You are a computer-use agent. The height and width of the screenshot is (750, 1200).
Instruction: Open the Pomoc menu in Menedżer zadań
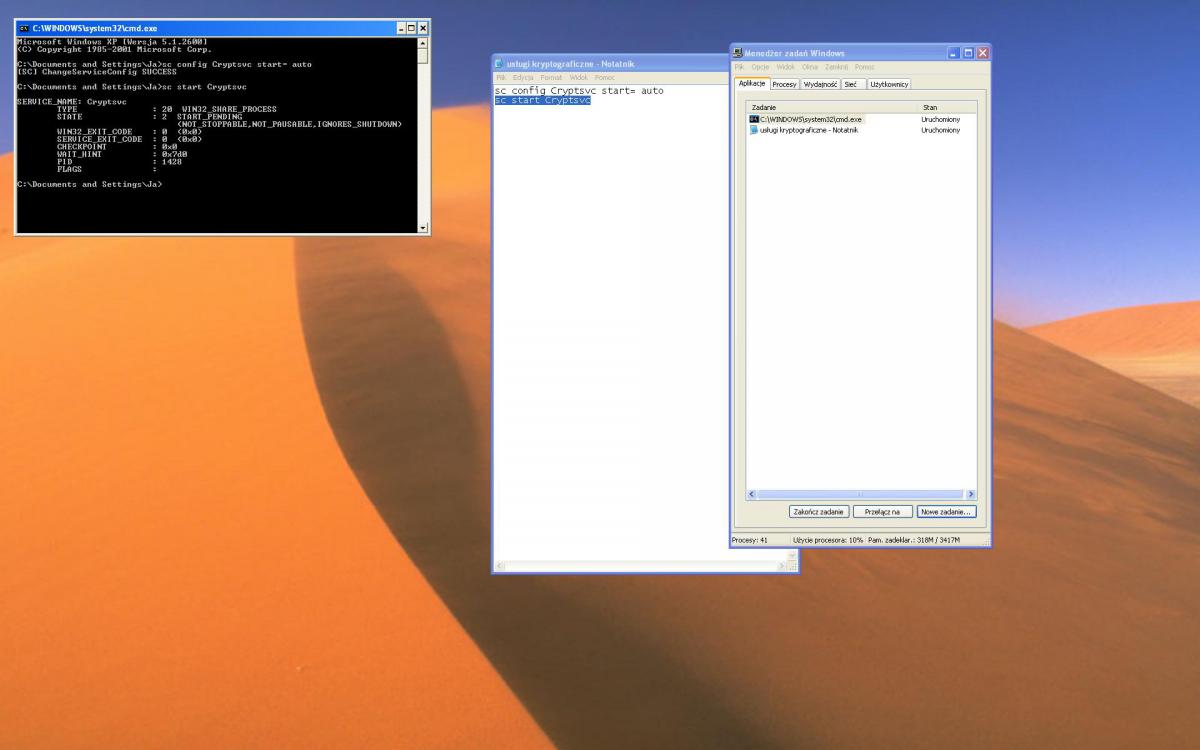coord(865,67)
